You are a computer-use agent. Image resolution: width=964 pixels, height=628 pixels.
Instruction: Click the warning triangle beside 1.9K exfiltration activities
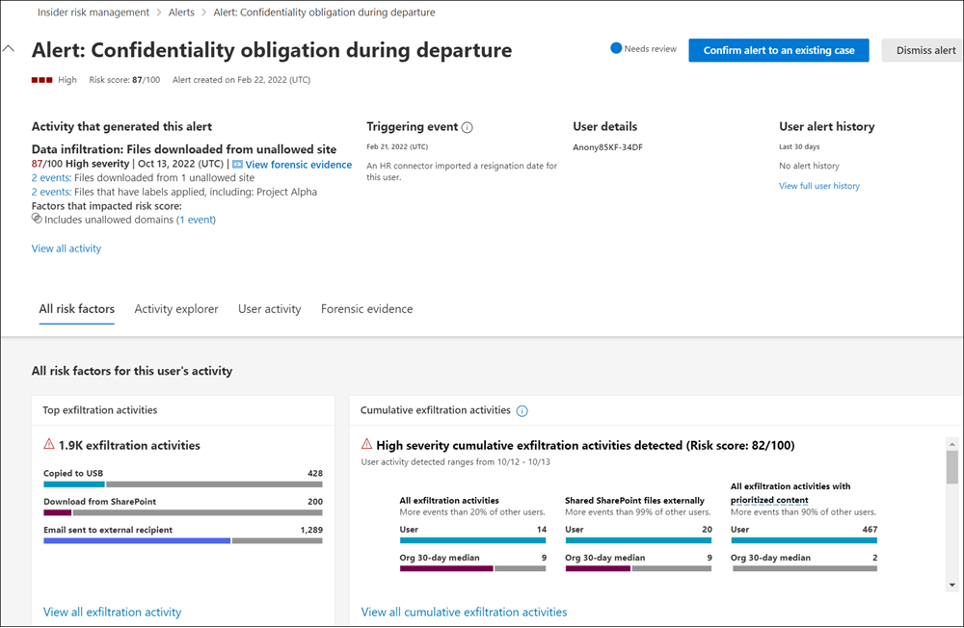(49, 445)
